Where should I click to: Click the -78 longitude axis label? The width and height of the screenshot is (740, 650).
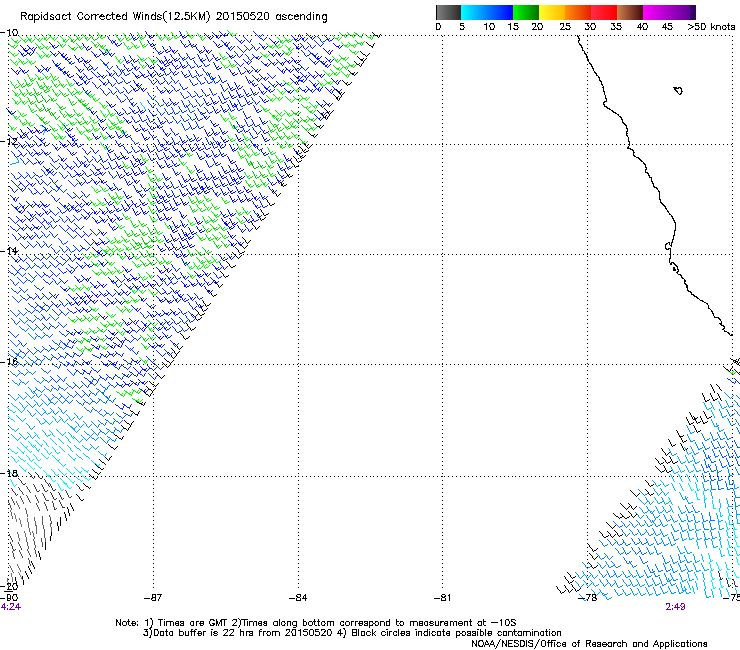click(x=588, y=598)
